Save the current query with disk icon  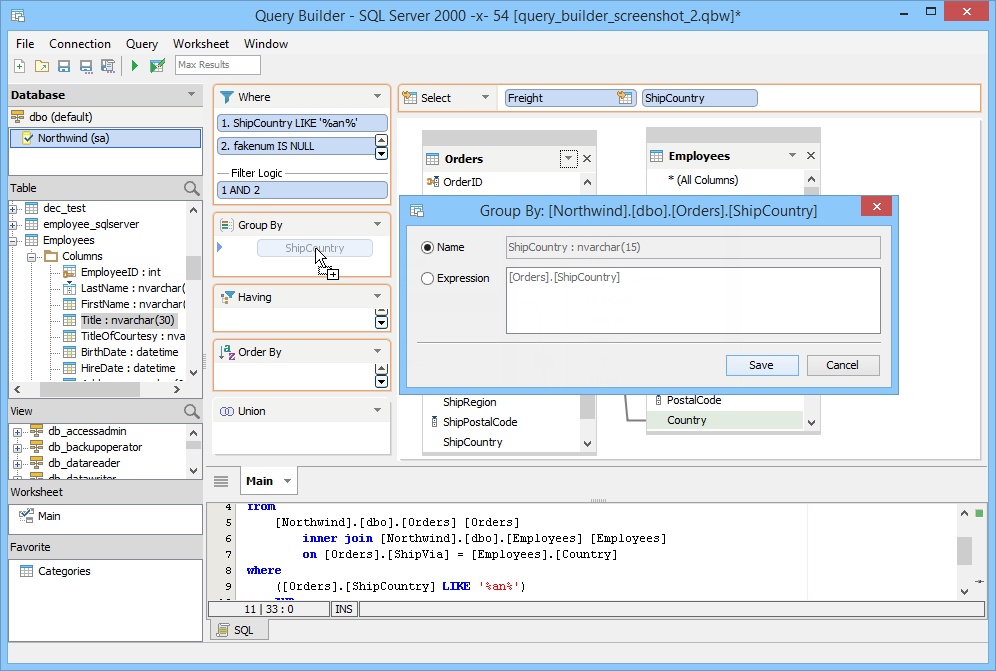[x=64, y=65]
